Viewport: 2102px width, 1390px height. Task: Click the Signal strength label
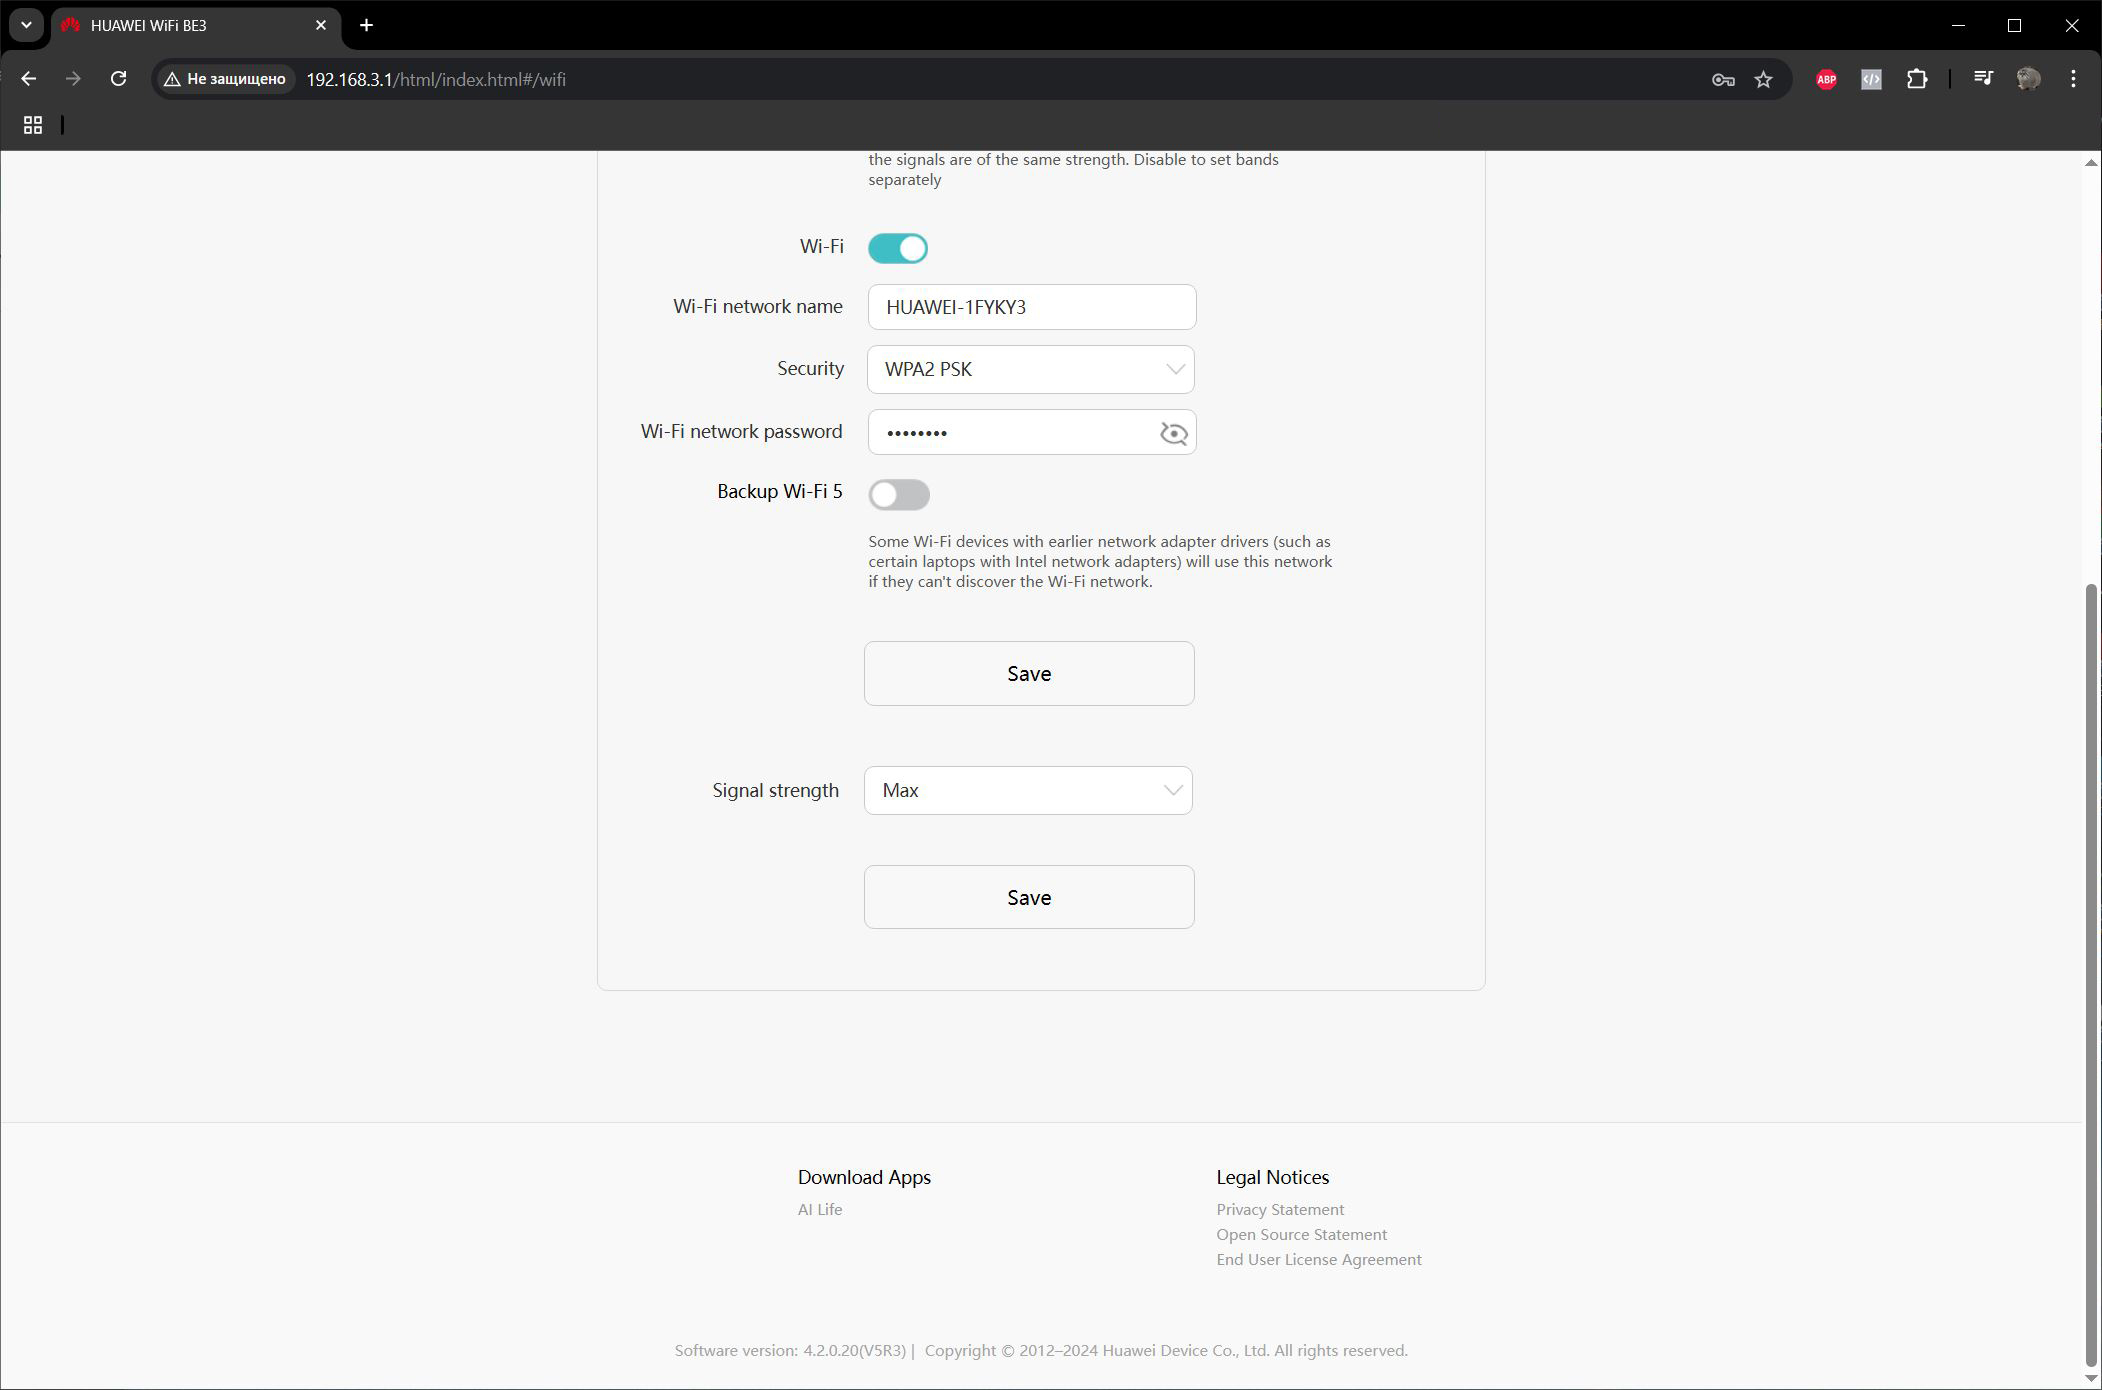click(775, 790)
